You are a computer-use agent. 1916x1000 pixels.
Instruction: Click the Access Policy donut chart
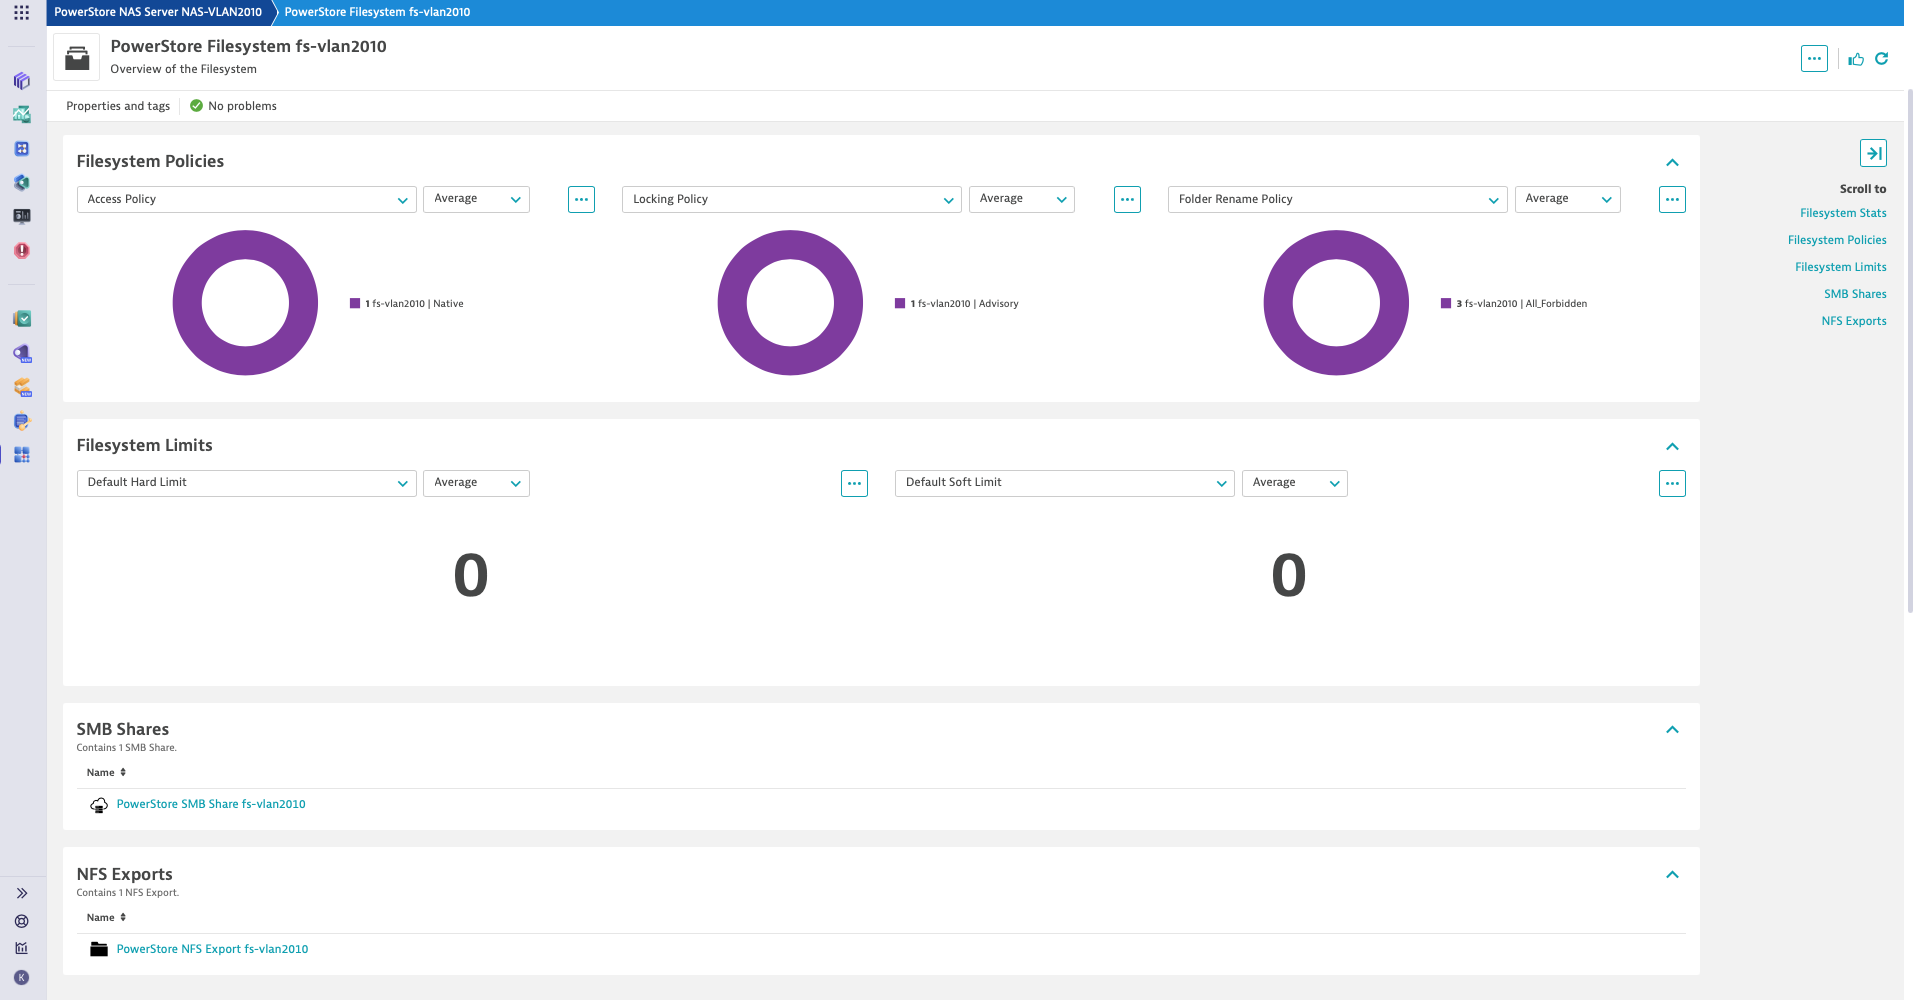[x=245, y=303]
